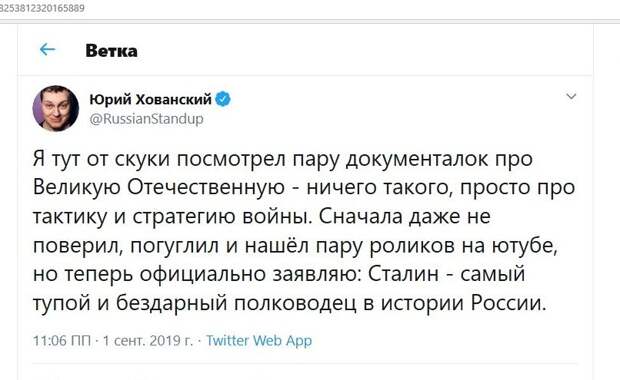
Task: Expand the tweet options chevron
Action: (x=571, y=96)
